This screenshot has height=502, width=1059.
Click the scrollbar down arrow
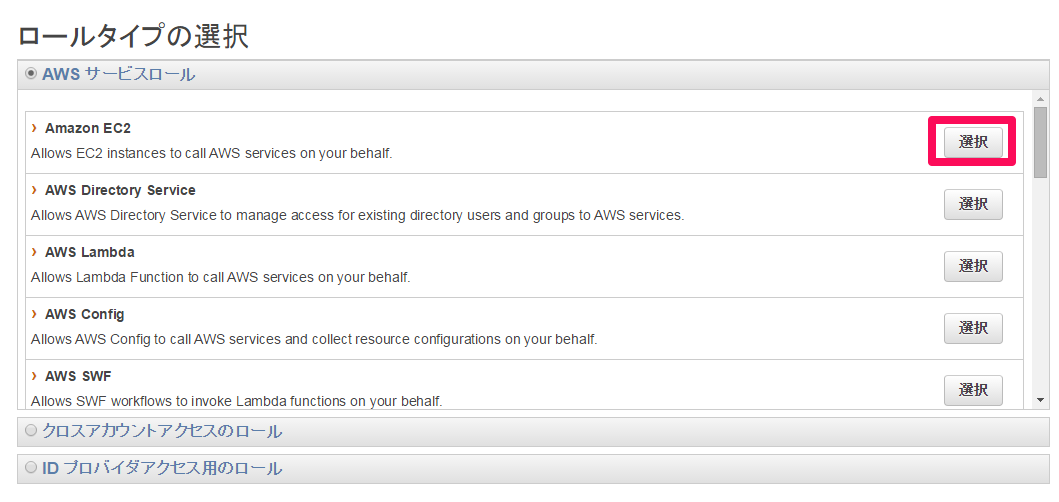[x=1040, y=401]
